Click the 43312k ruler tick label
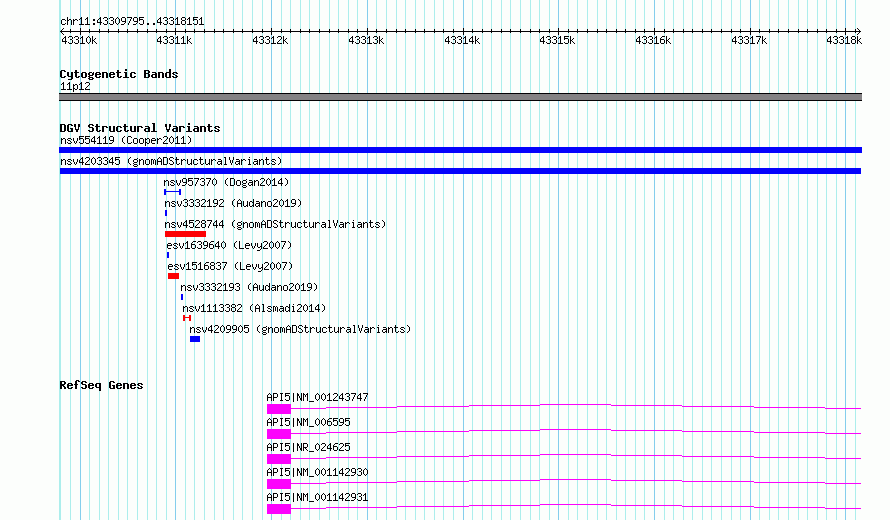This screenshot has height=520, width=890. pos(270,40)
